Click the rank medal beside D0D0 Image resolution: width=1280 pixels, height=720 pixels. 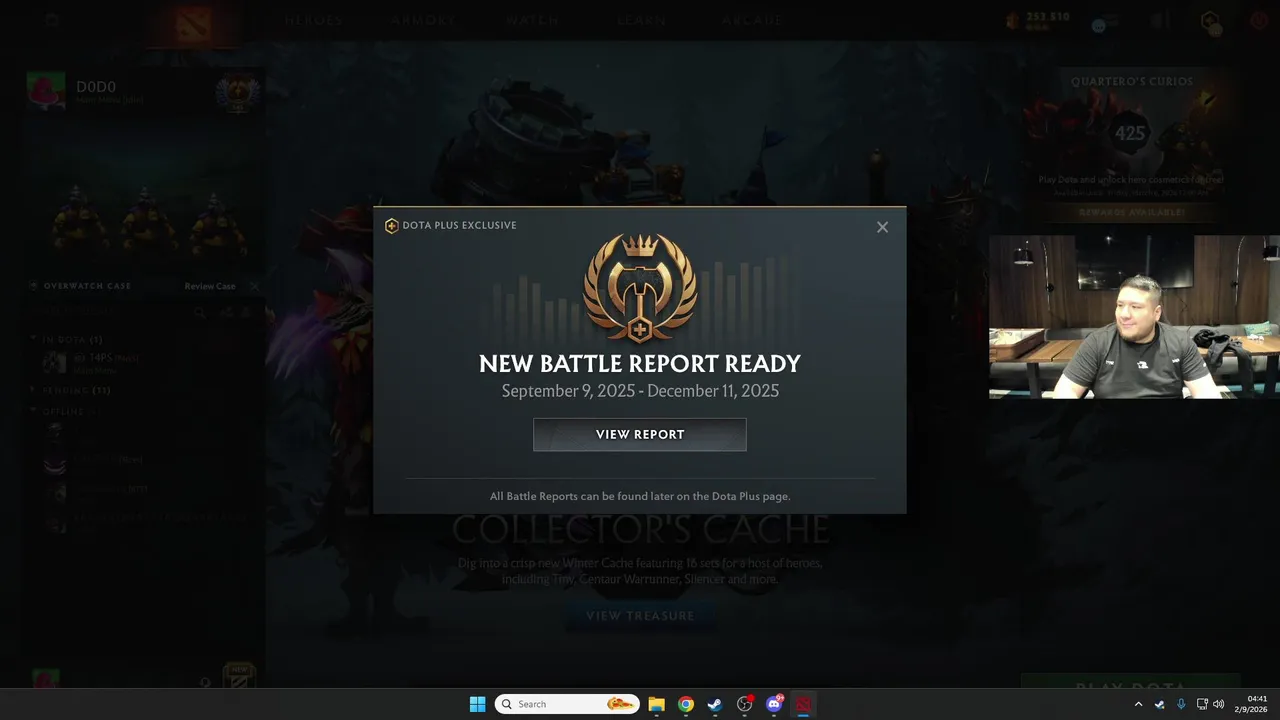click(238, 93)
